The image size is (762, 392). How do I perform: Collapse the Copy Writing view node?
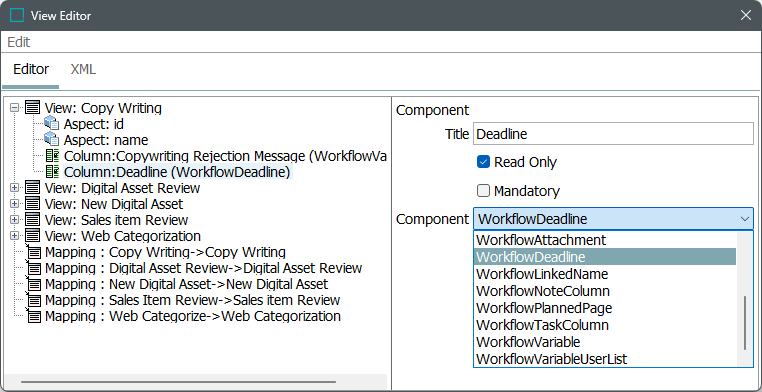click(14, 107)
